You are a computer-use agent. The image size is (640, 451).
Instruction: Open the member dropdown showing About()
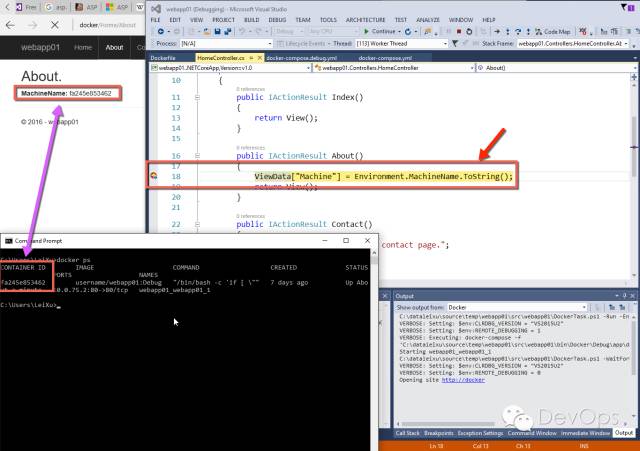tap(556, 68)
